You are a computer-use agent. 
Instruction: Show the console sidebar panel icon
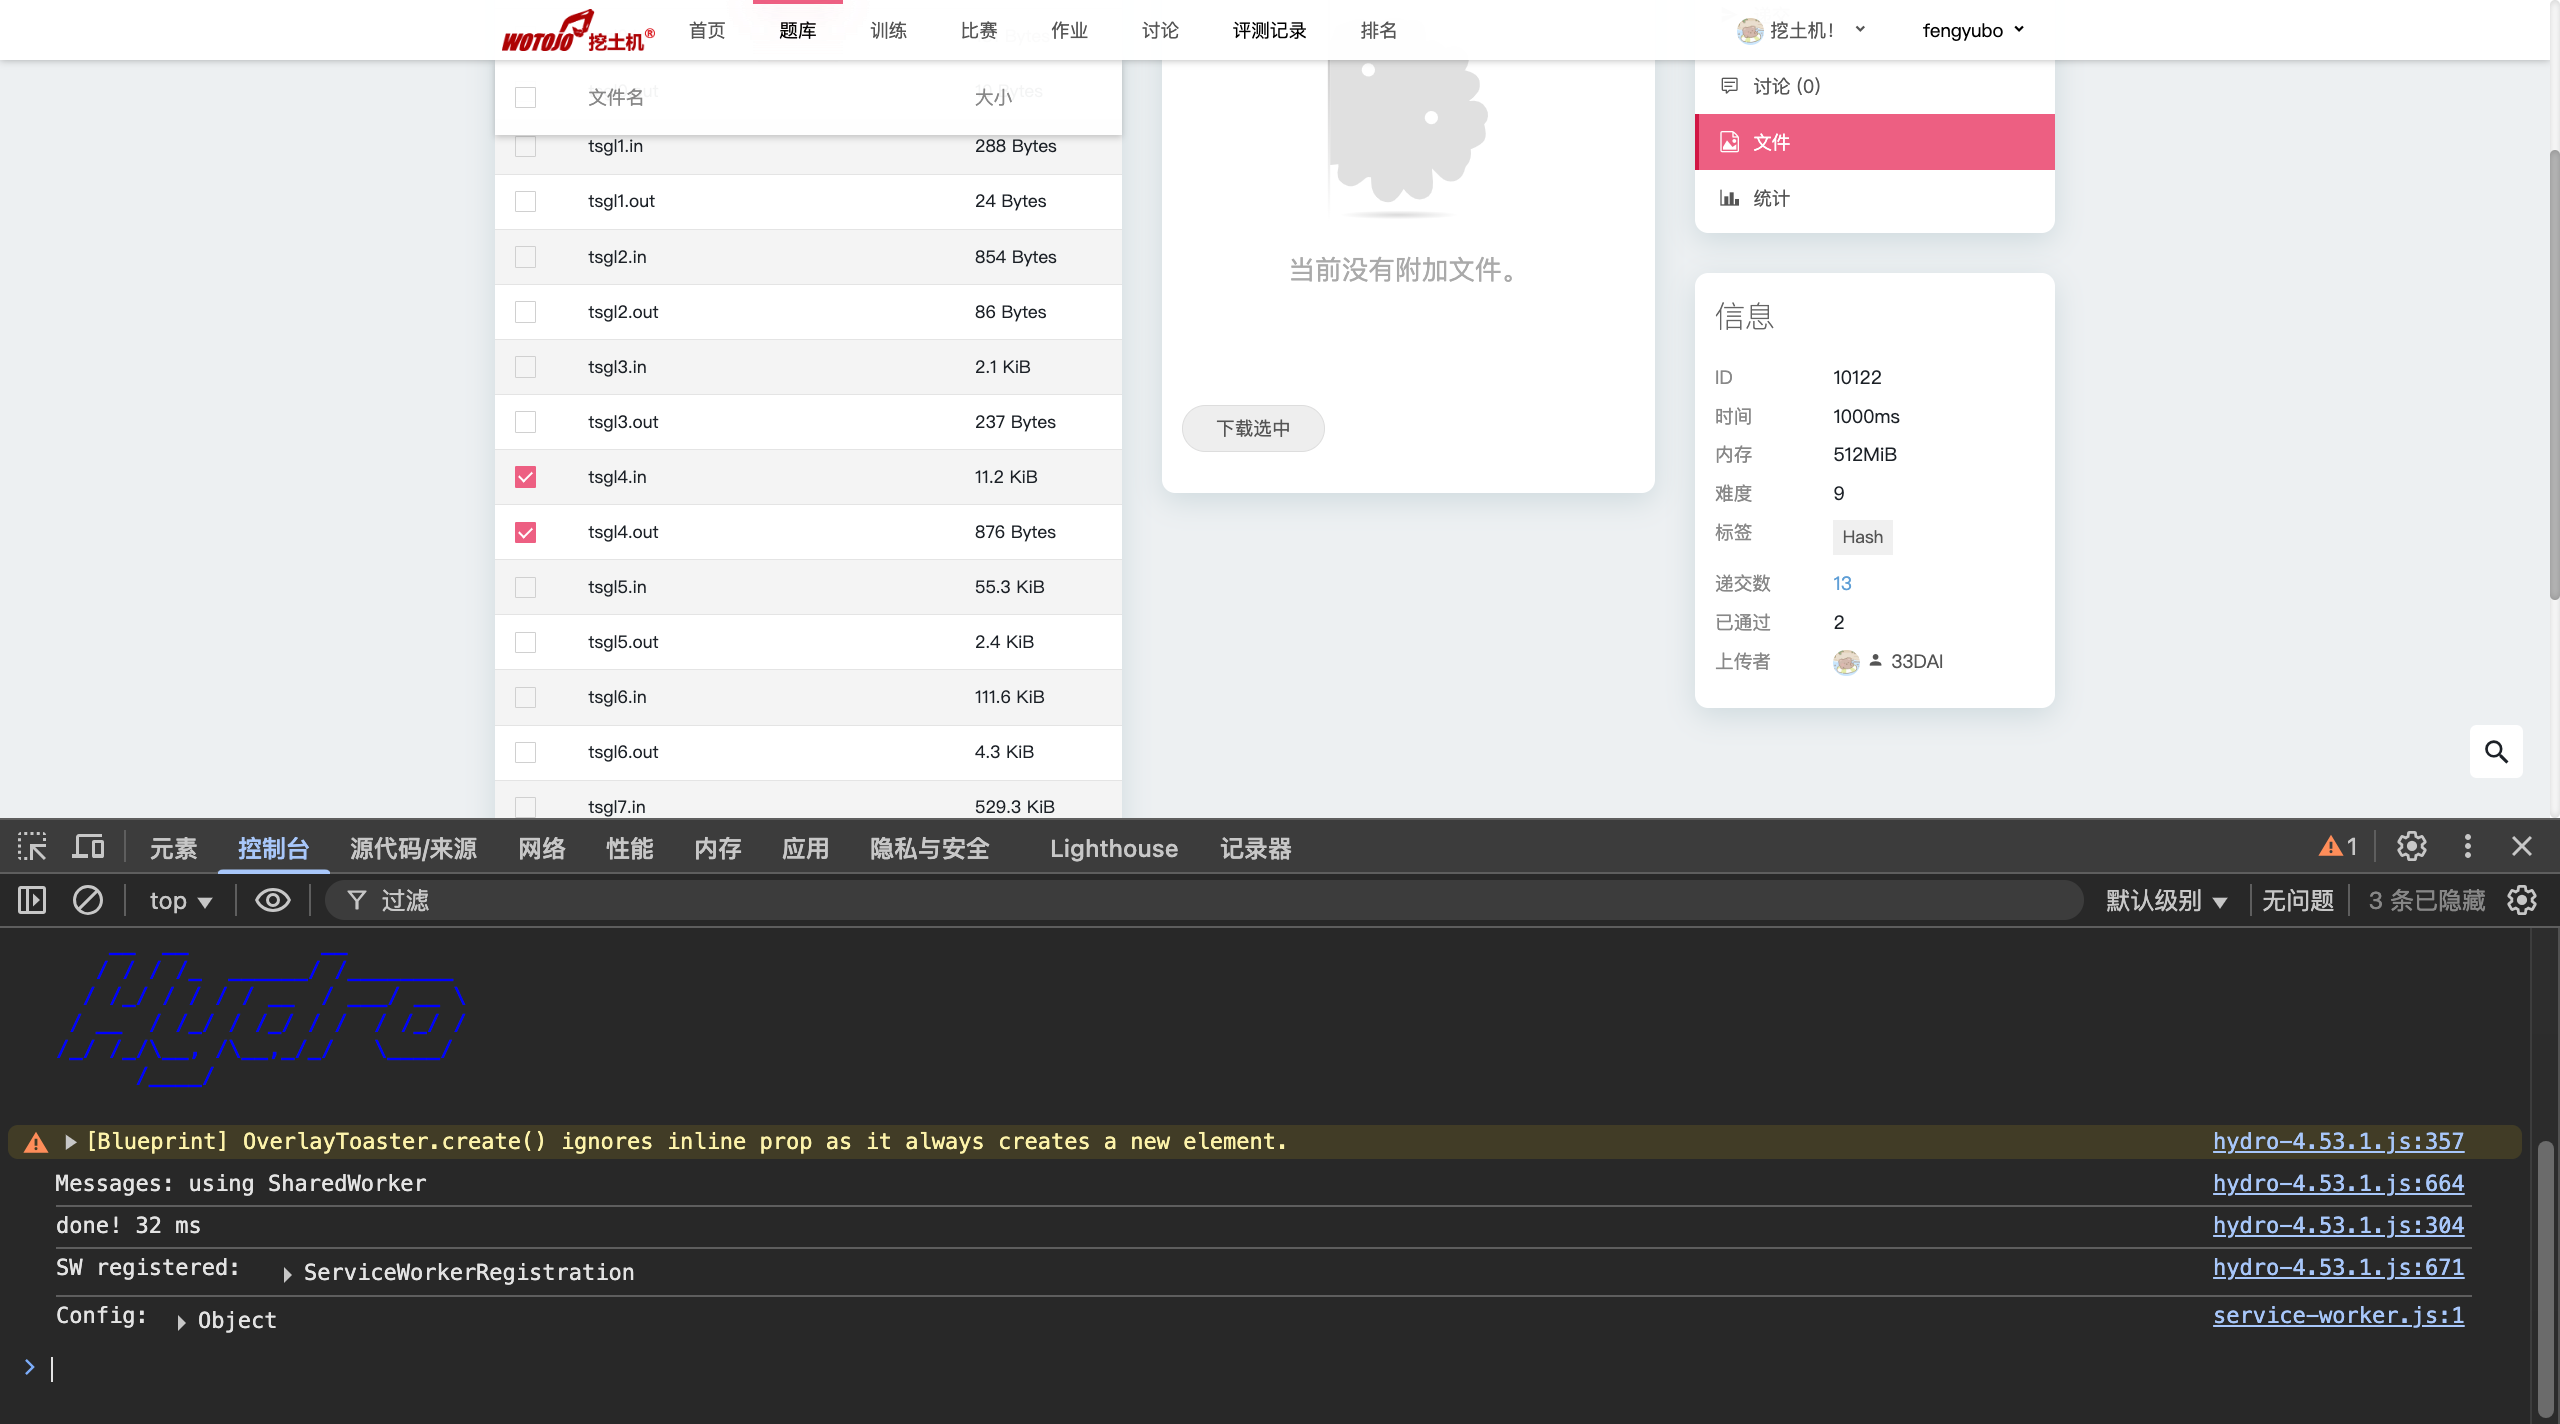click(x=32, y=900)
